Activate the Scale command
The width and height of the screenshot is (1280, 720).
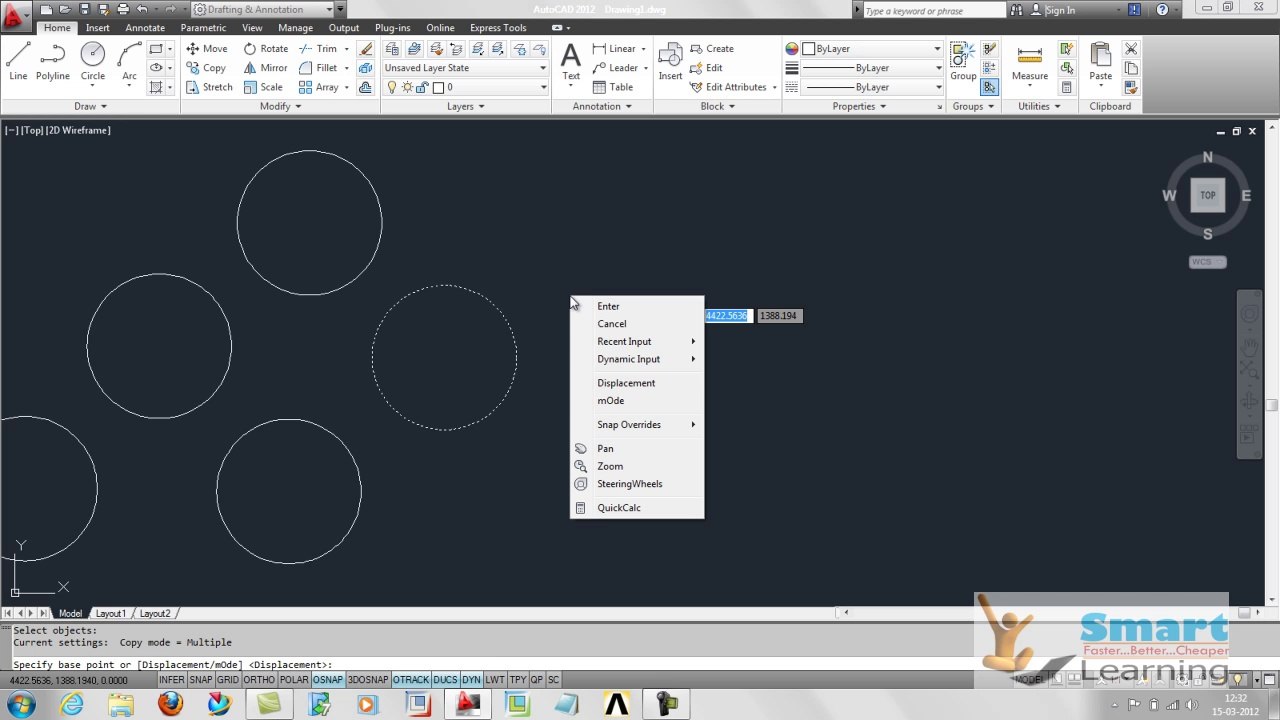[x=263, y=87]
